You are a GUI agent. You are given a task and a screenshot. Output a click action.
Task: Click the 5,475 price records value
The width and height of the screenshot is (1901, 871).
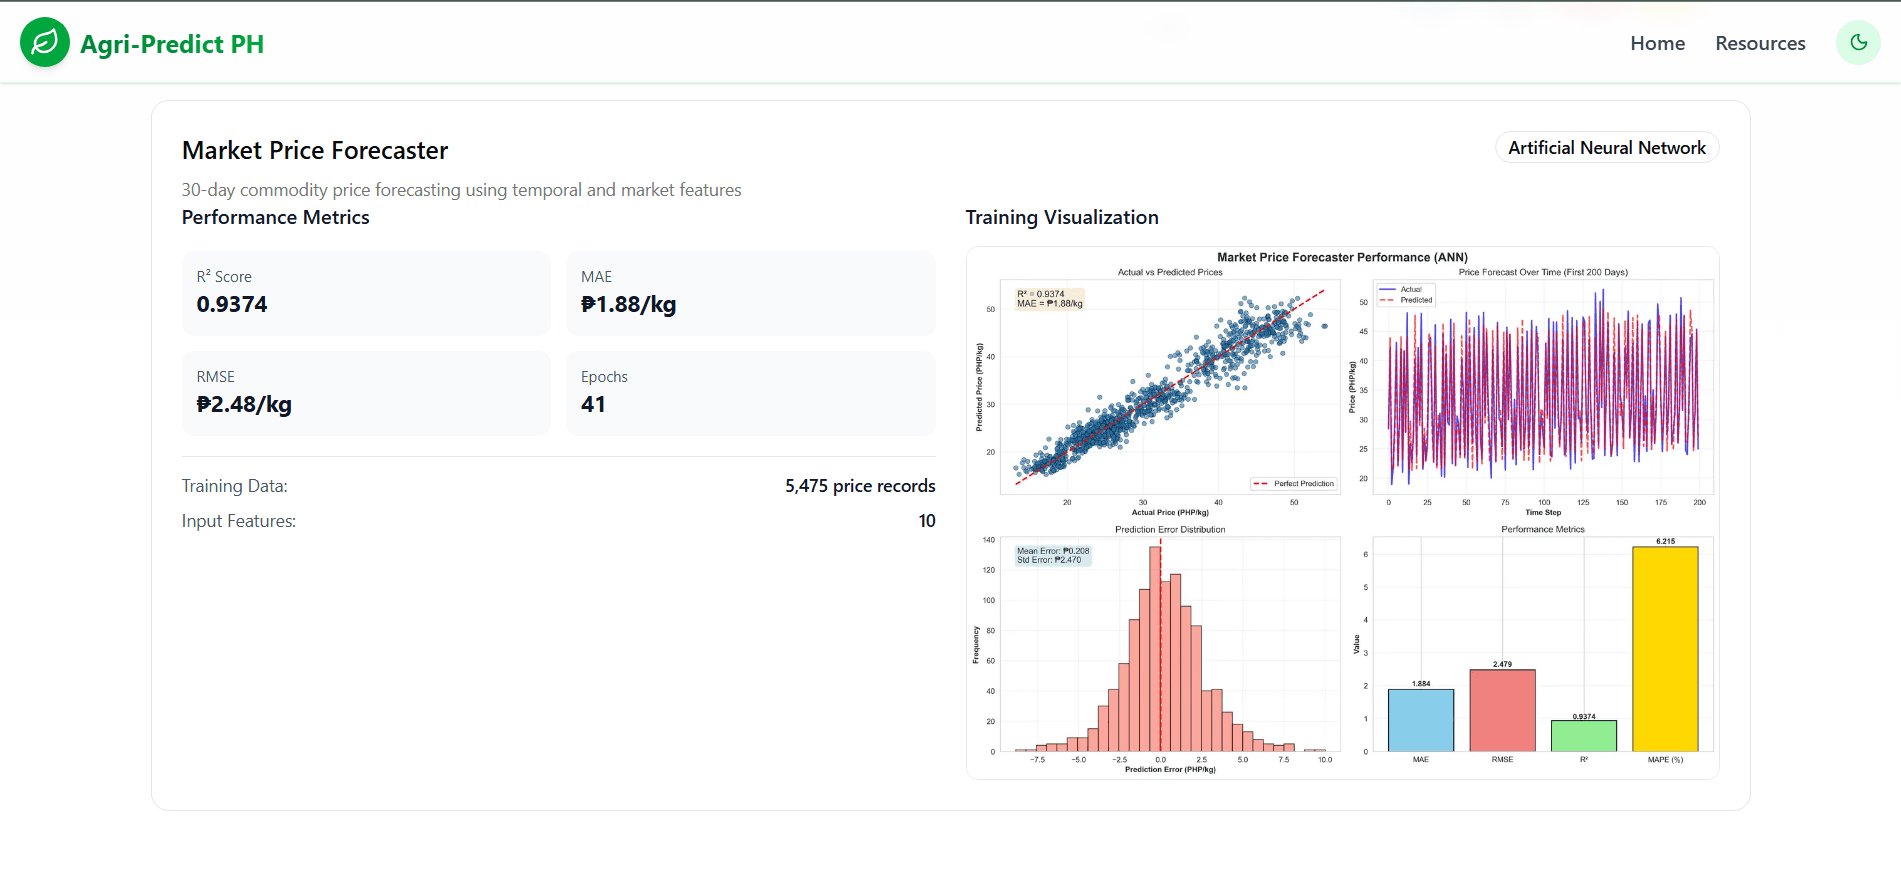click(860, 486)
